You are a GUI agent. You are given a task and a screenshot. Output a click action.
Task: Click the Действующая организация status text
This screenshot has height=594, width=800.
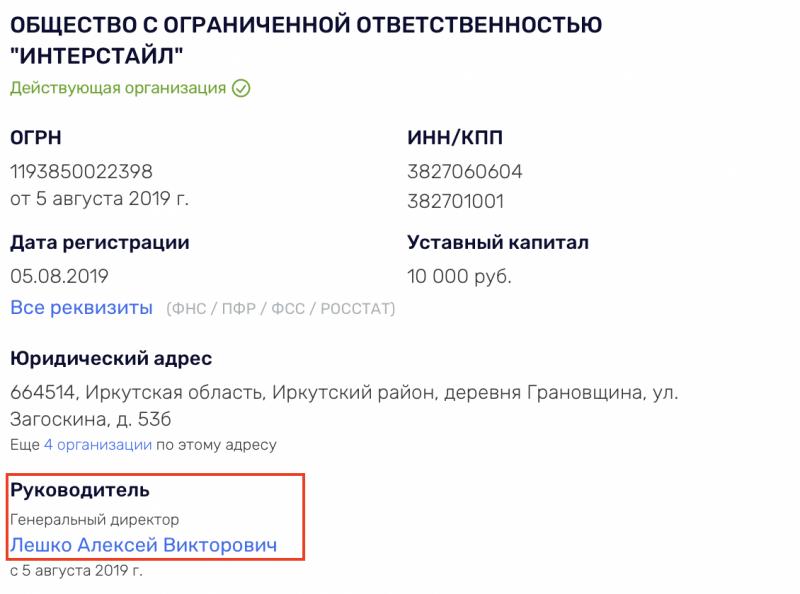[118, 88]
